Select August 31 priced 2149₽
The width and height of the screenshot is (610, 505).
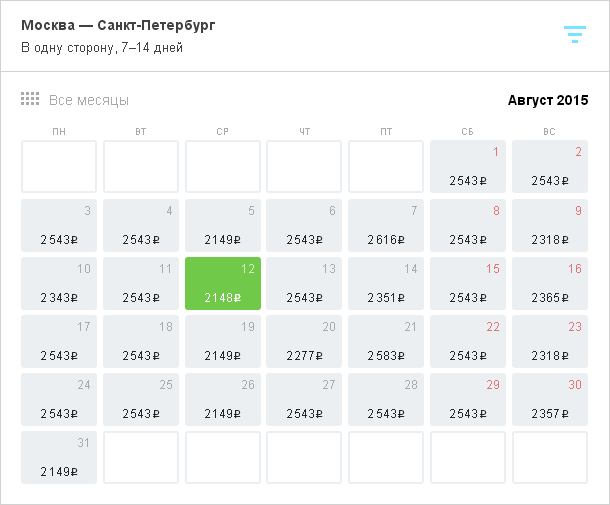pos(59,458)
